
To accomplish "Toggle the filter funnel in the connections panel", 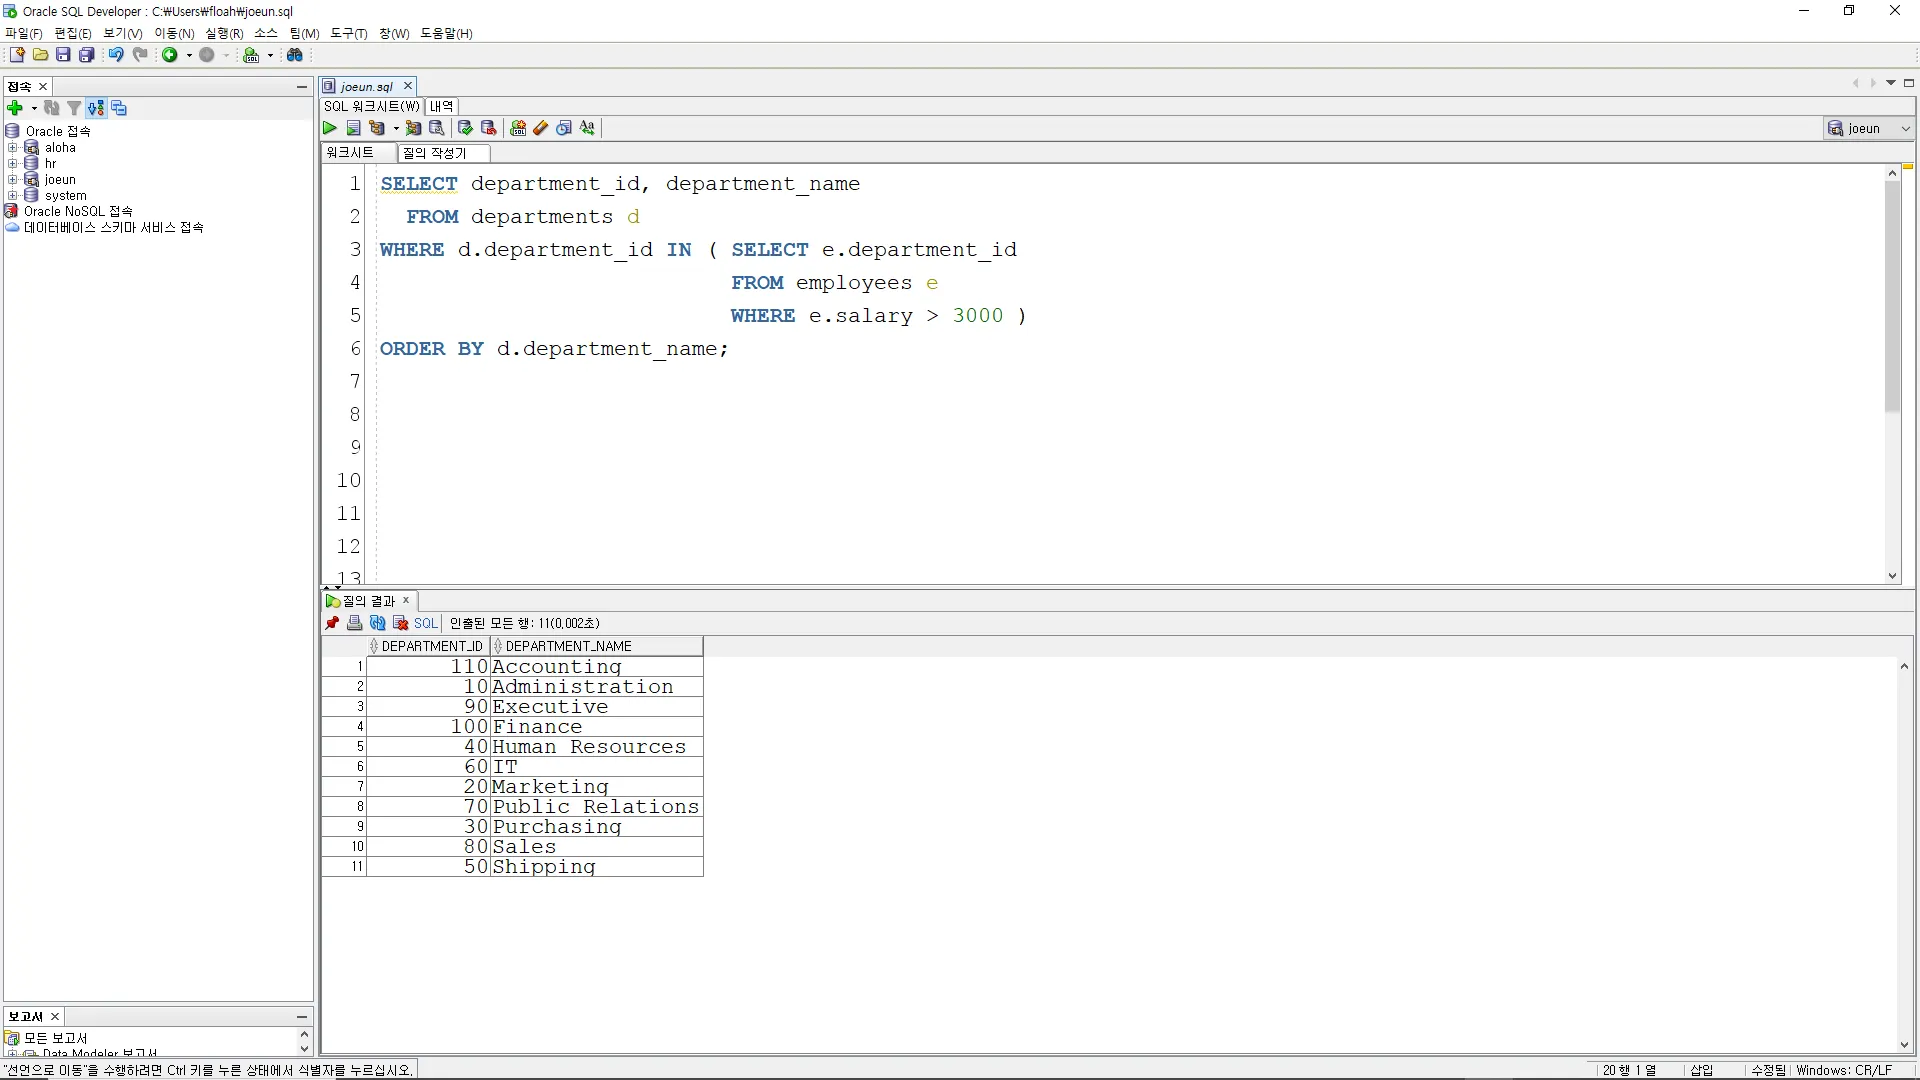I will coord(74,108).
